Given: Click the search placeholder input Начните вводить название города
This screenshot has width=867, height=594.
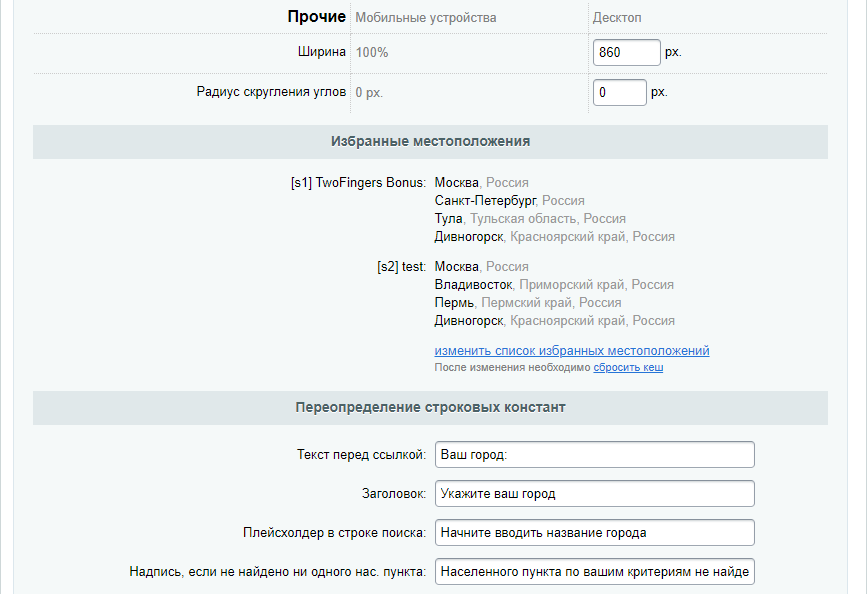Looking at the screenshot, I should [594, 532].
